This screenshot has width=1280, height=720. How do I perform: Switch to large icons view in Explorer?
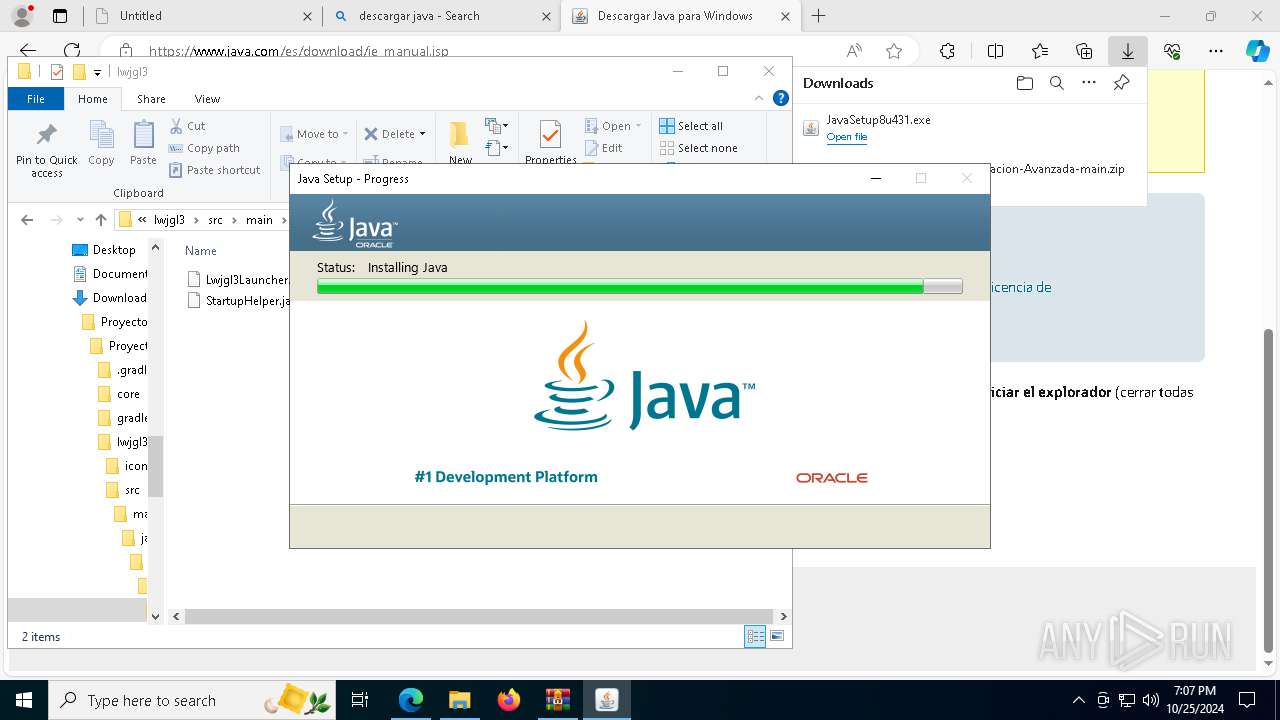tap(777, 636)
